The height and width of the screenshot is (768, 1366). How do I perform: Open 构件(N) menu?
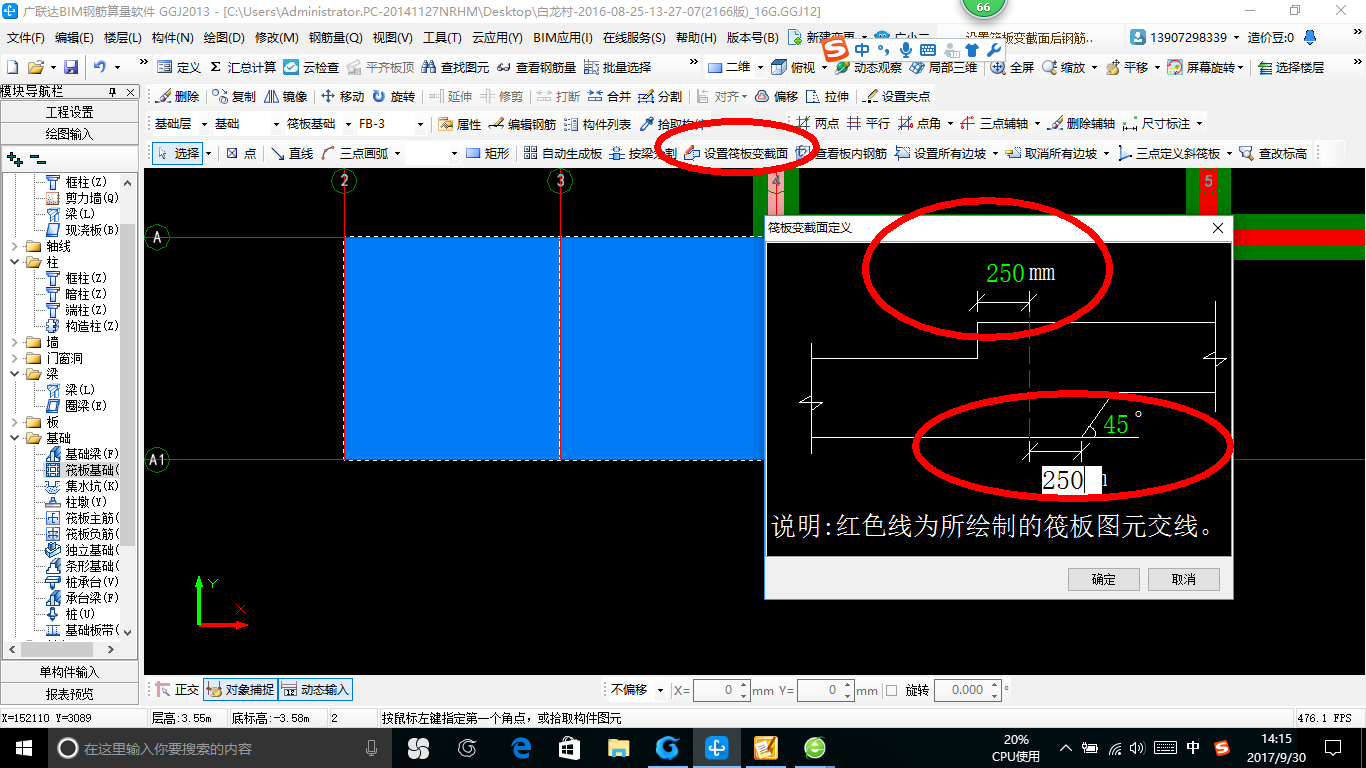click(173, 38)
